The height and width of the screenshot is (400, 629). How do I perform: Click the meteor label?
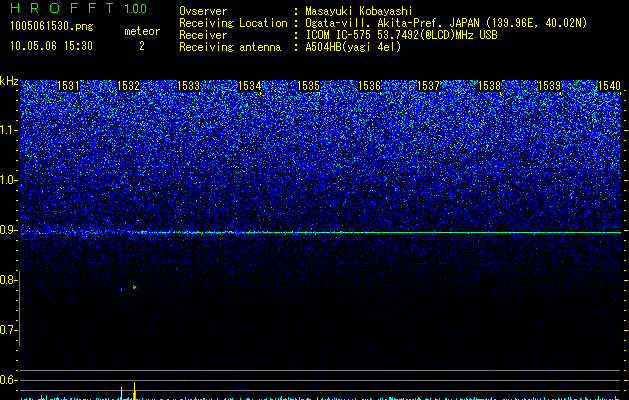[142, 31]
